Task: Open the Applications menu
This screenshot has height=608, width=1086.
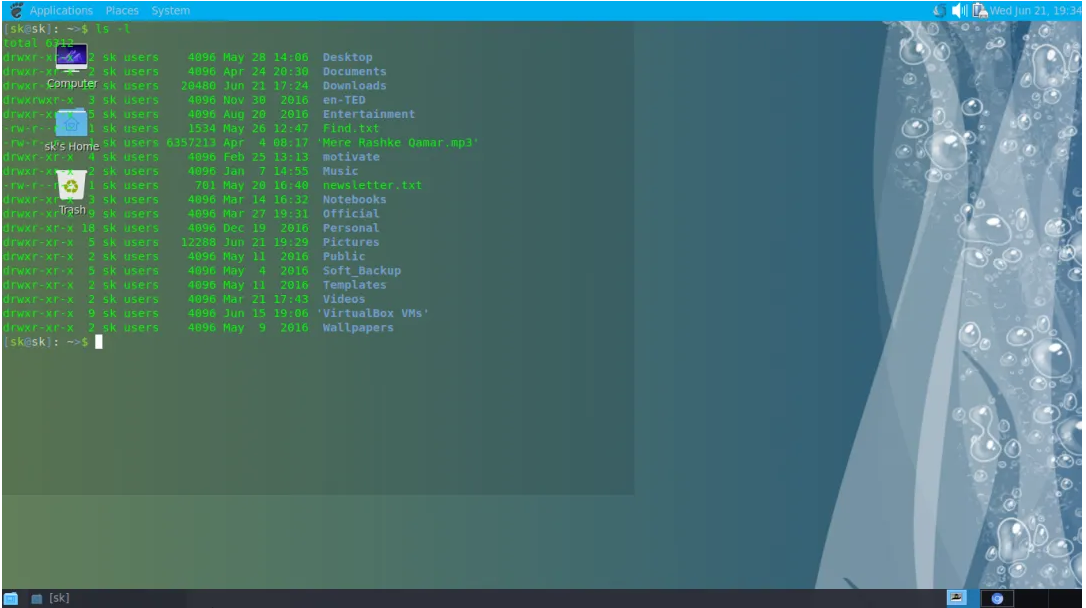Action: point(62,10)
